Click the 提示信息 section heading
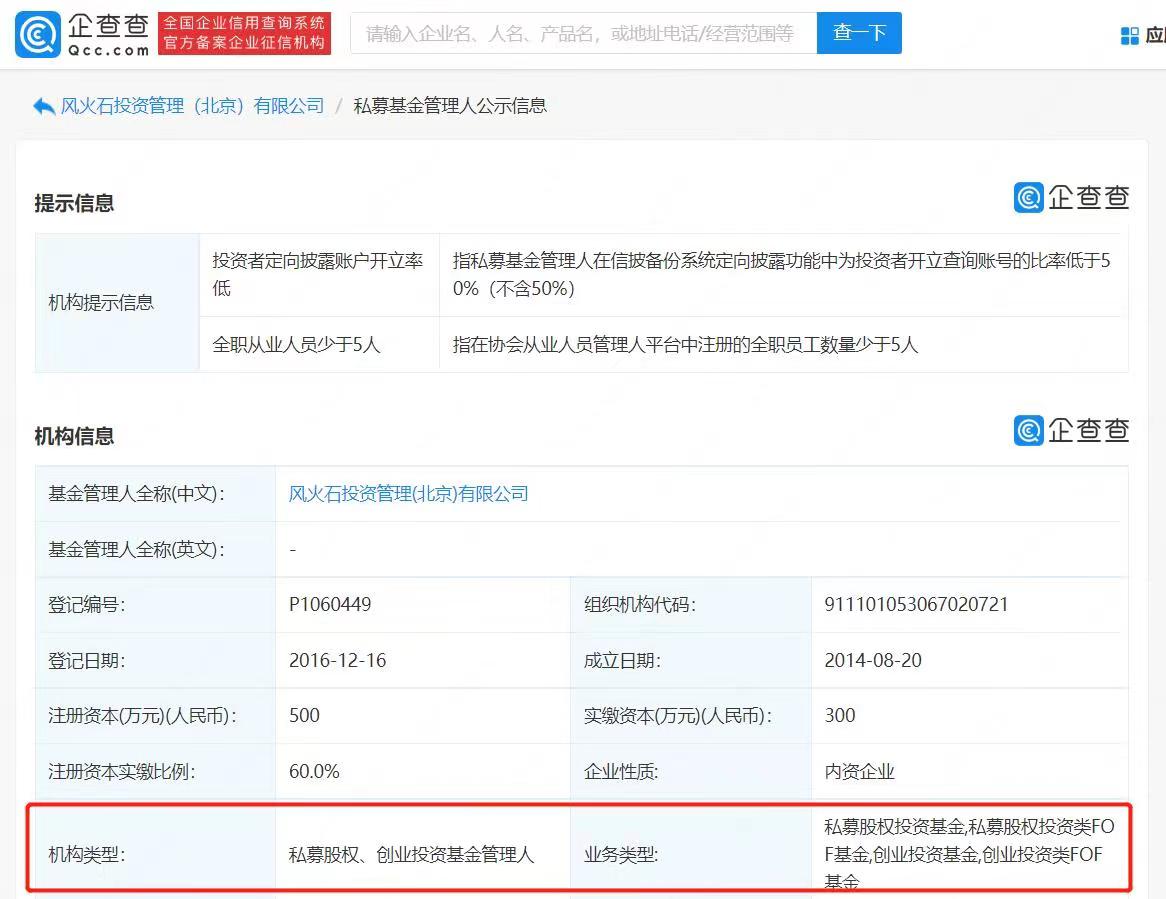 pyautogui.click(x=74, y=203)
